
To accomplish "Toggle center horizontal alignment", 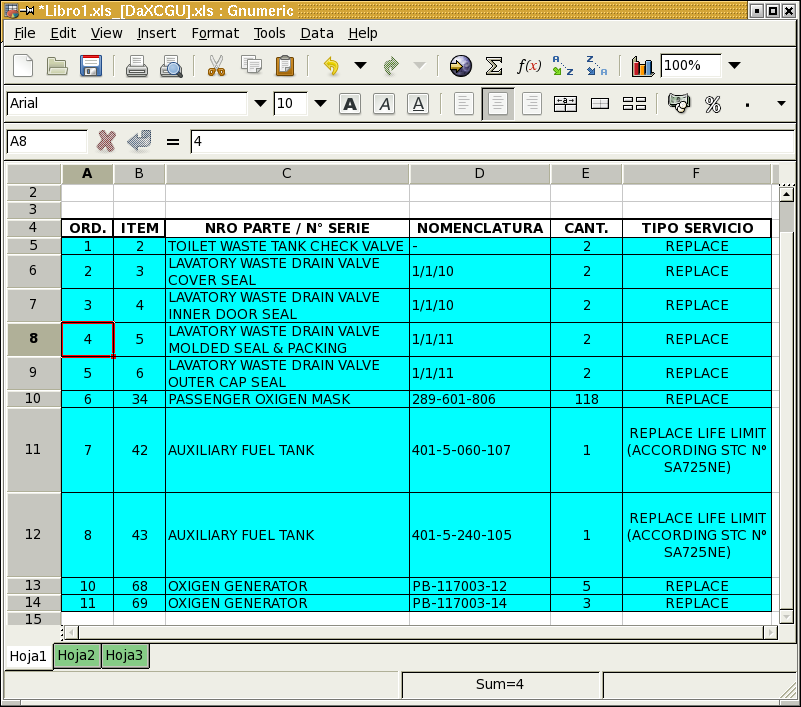I will point(498,104).
